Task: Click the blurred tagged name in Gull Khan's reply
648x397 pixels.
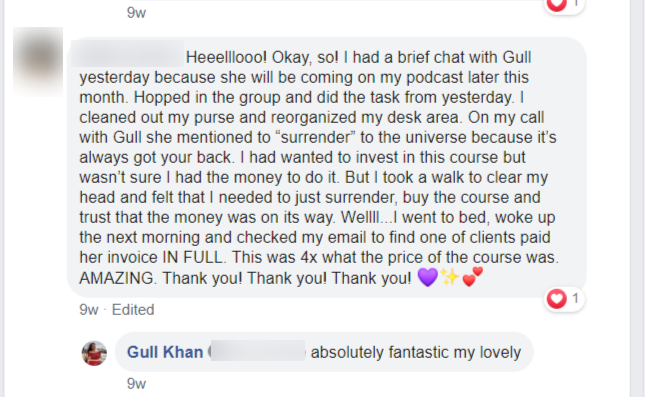Action: click(x=258, y=351)
